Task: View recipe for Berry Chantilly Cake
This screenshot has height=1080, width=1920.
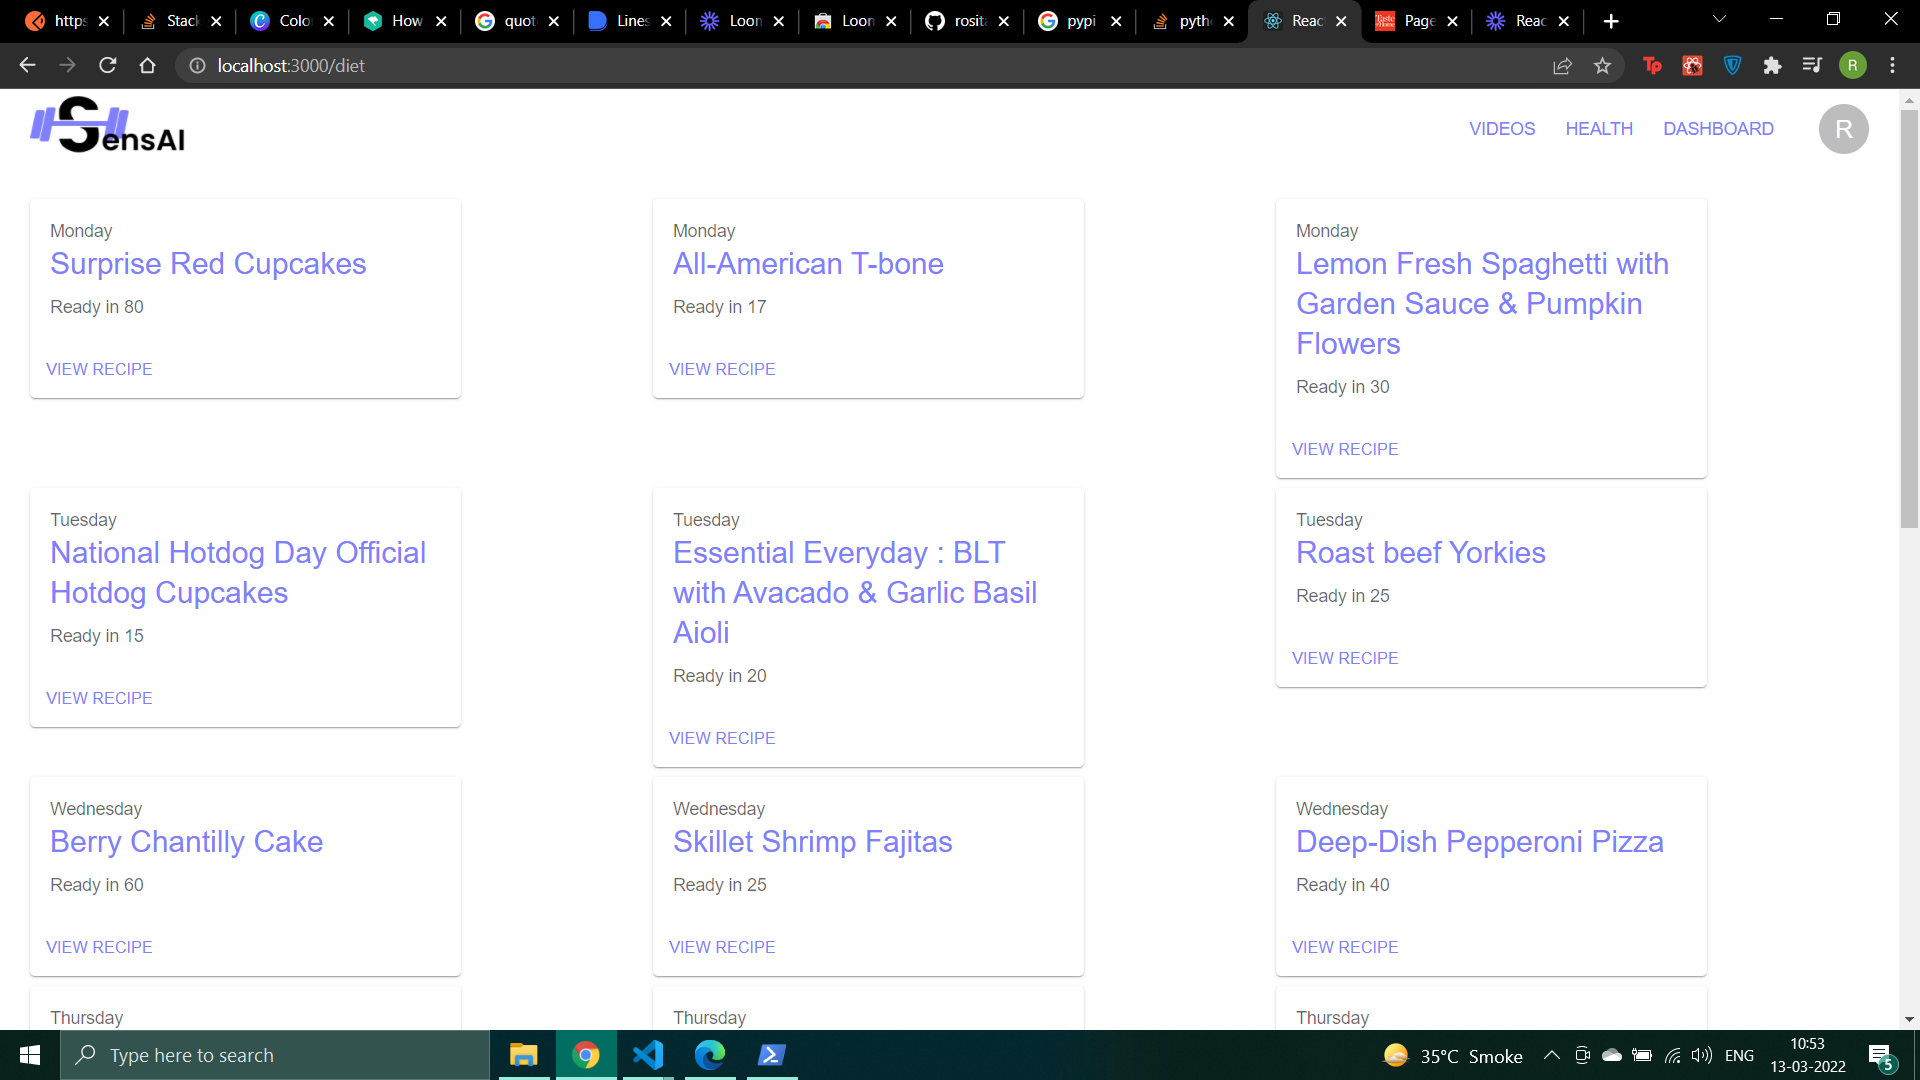Action: click(99, 947)
